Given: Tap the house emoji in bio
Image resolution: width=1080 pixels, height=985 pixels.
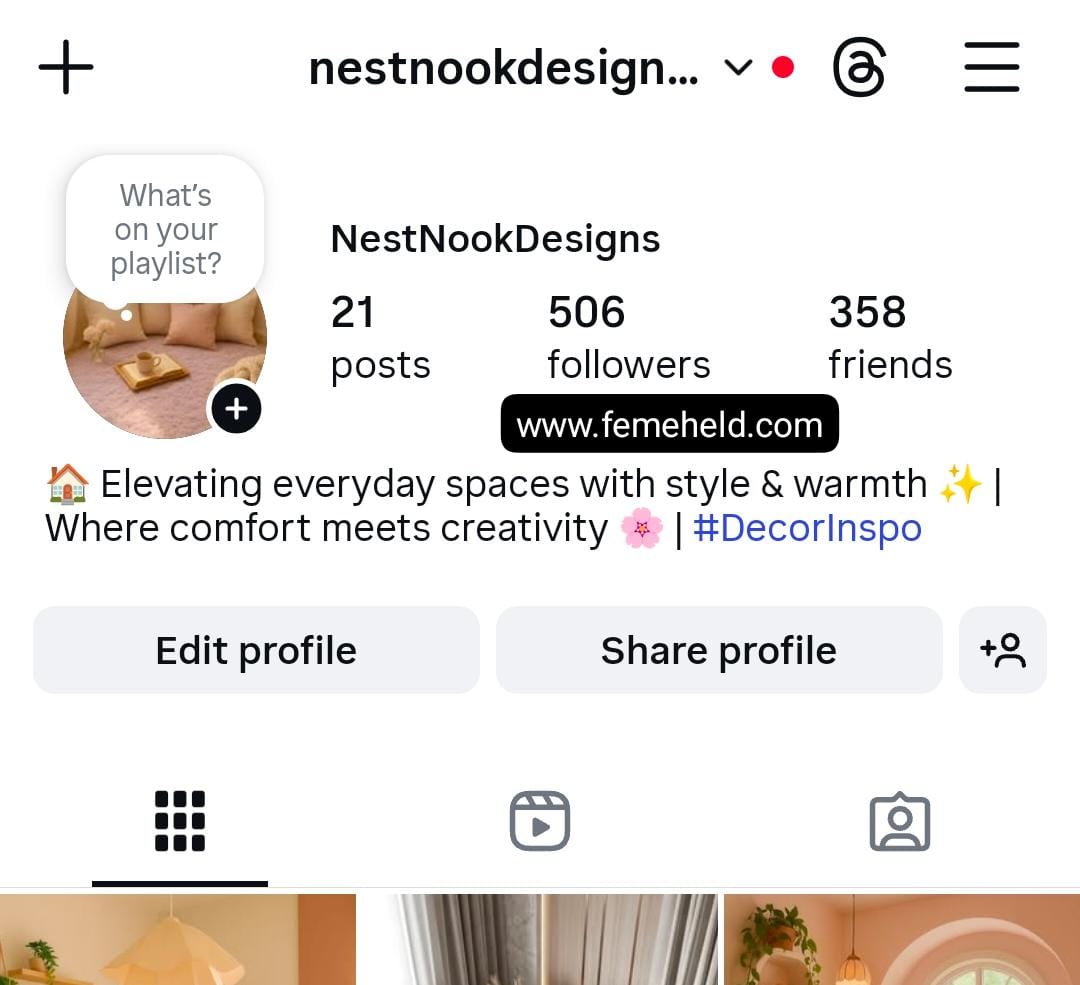Looking at the screenshot, I should [68, 484].
